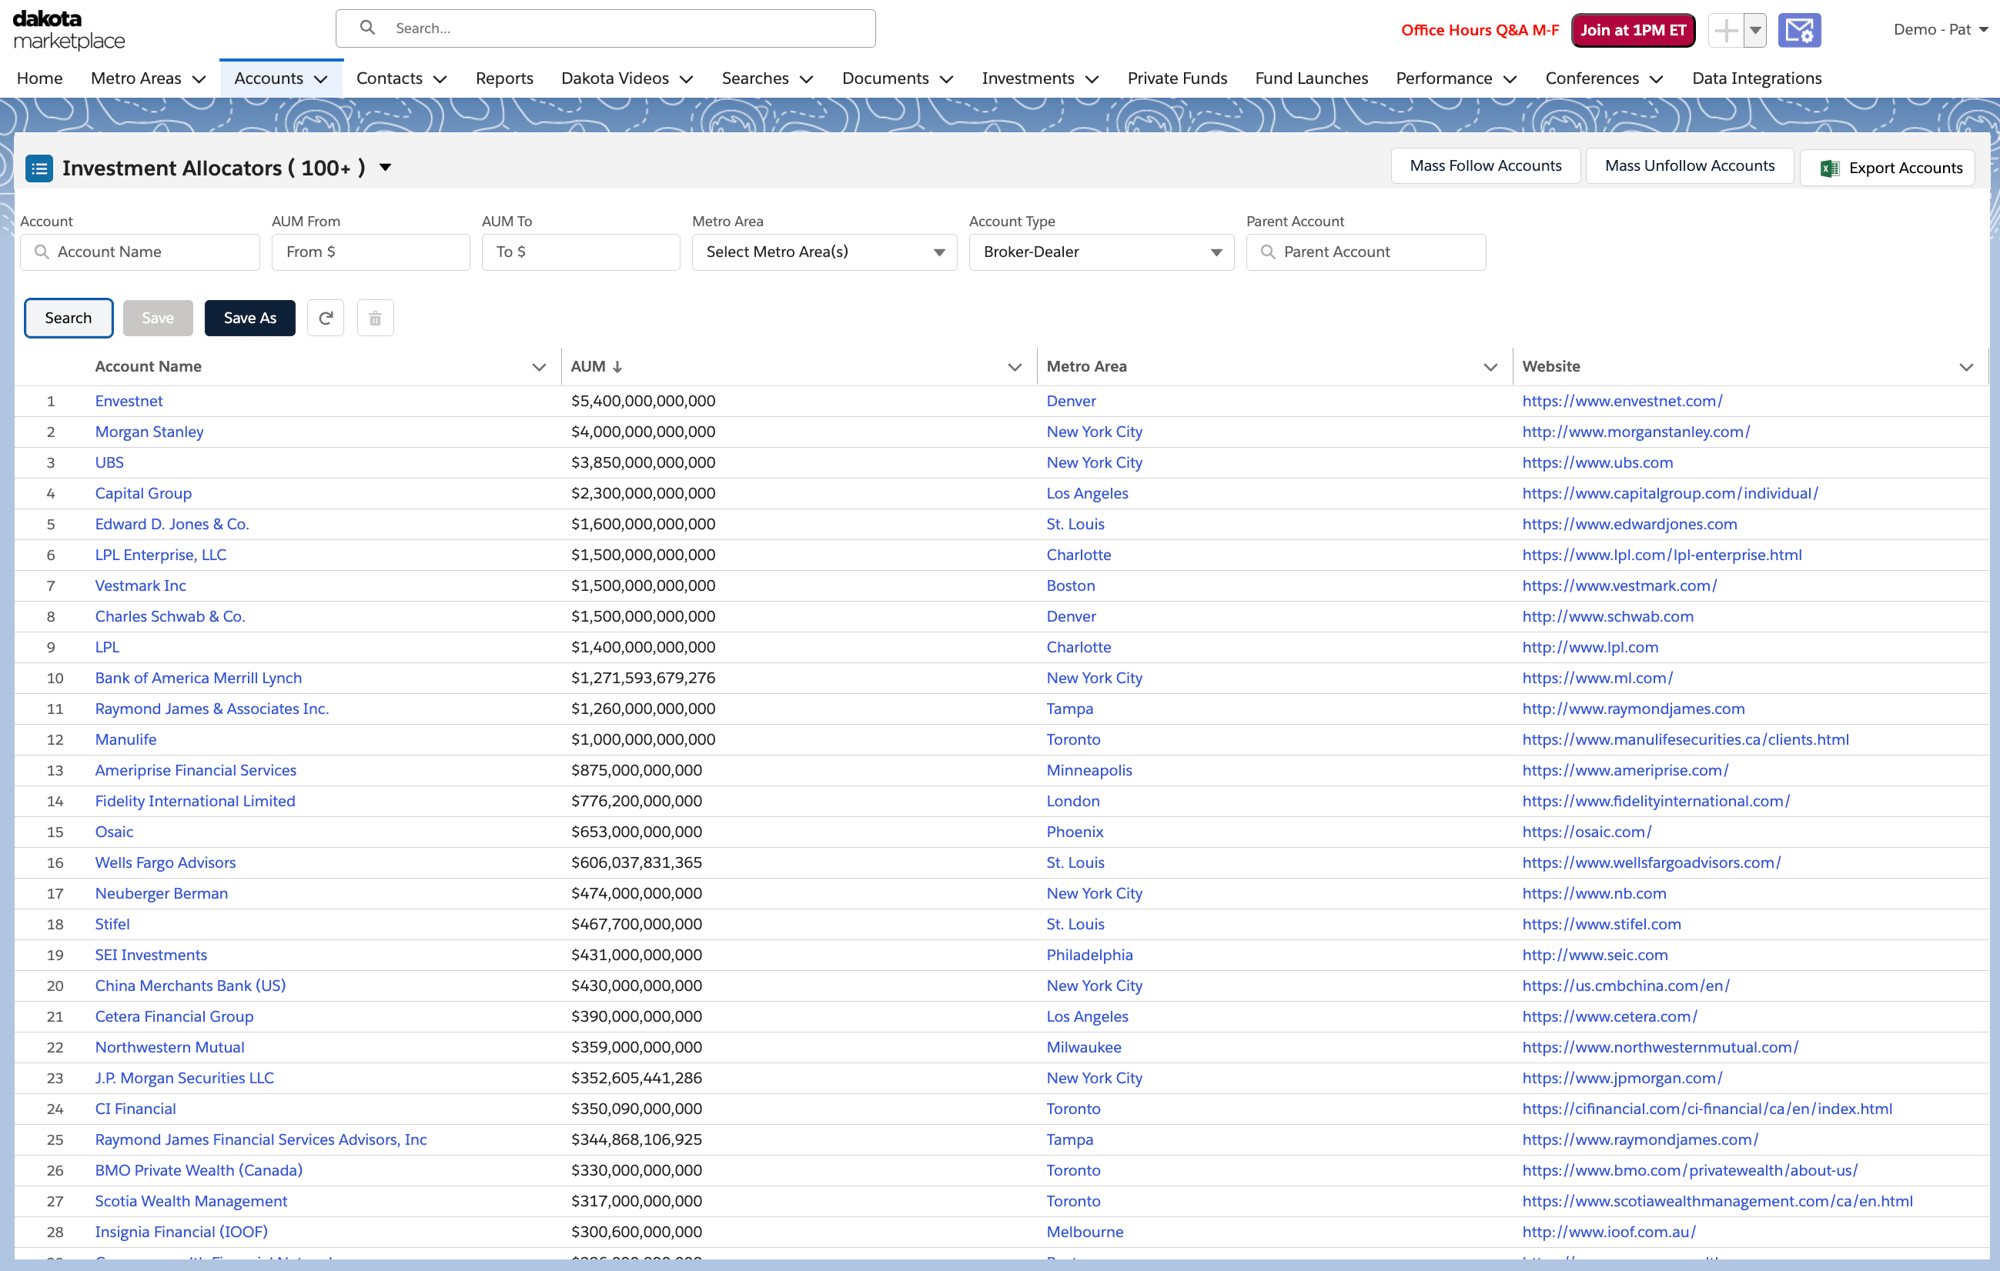Open the Accounts menu in navigation bar

[x=280, y=78]
